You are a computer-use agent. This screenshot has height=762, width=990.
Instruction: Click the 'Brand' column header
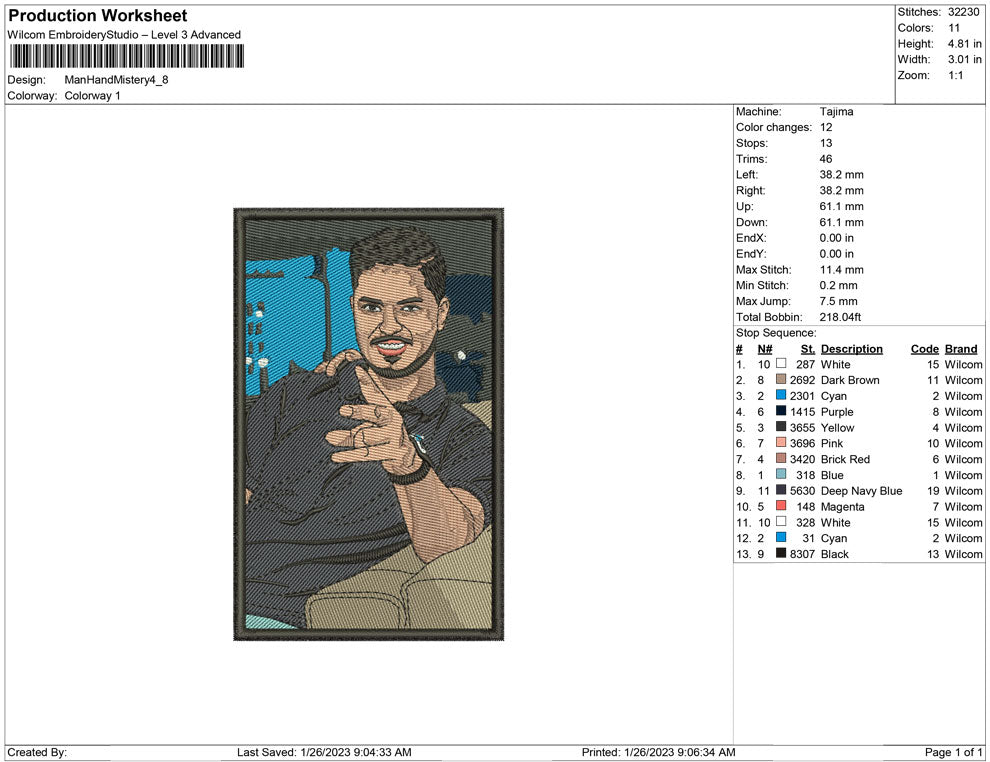pyautogui.click(x=961, y=349)
